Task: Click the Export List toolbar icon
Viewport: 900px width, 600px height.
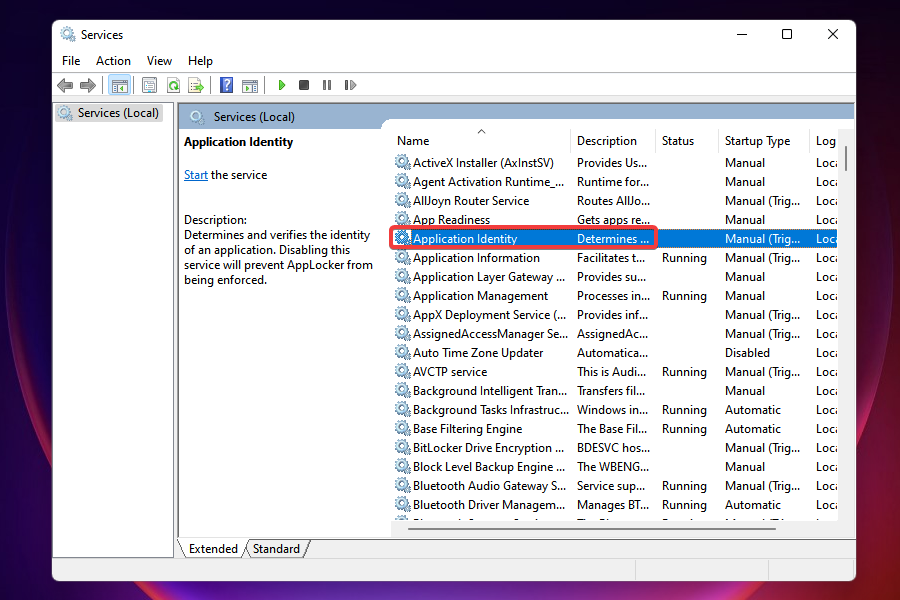Action: tap(196, 86)
